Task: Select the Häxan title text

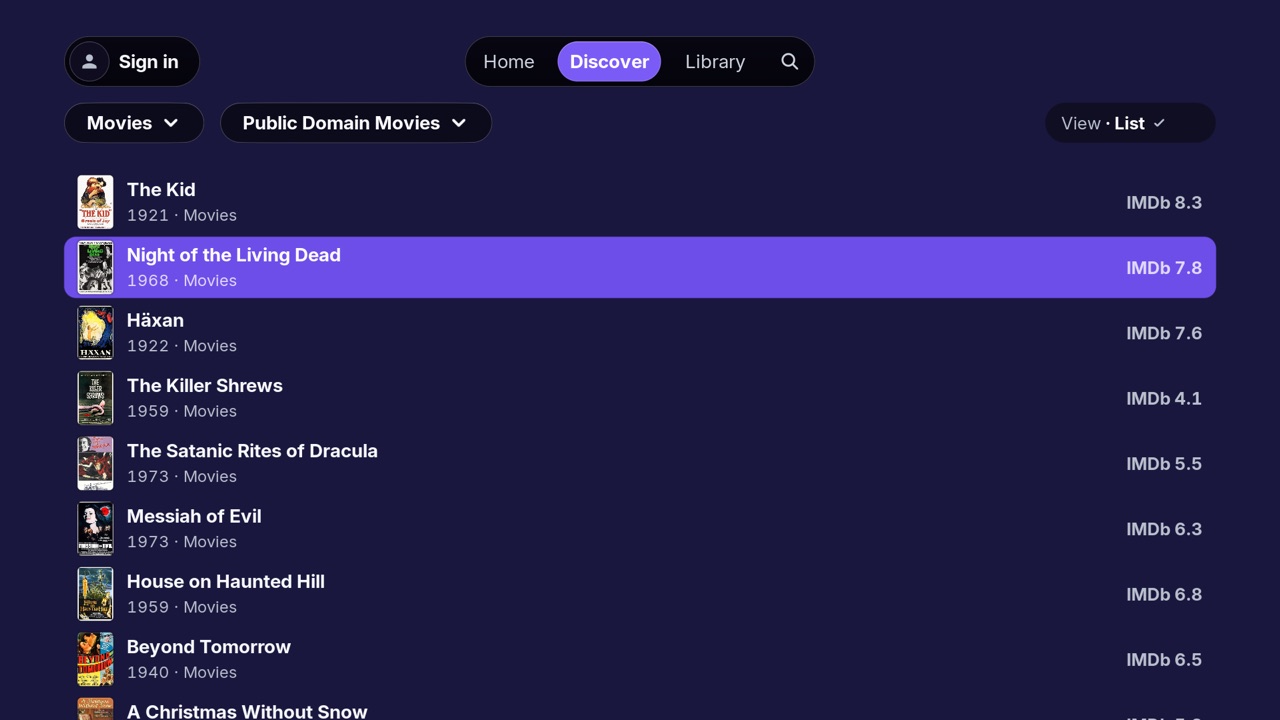Action: tap(155, 320)
